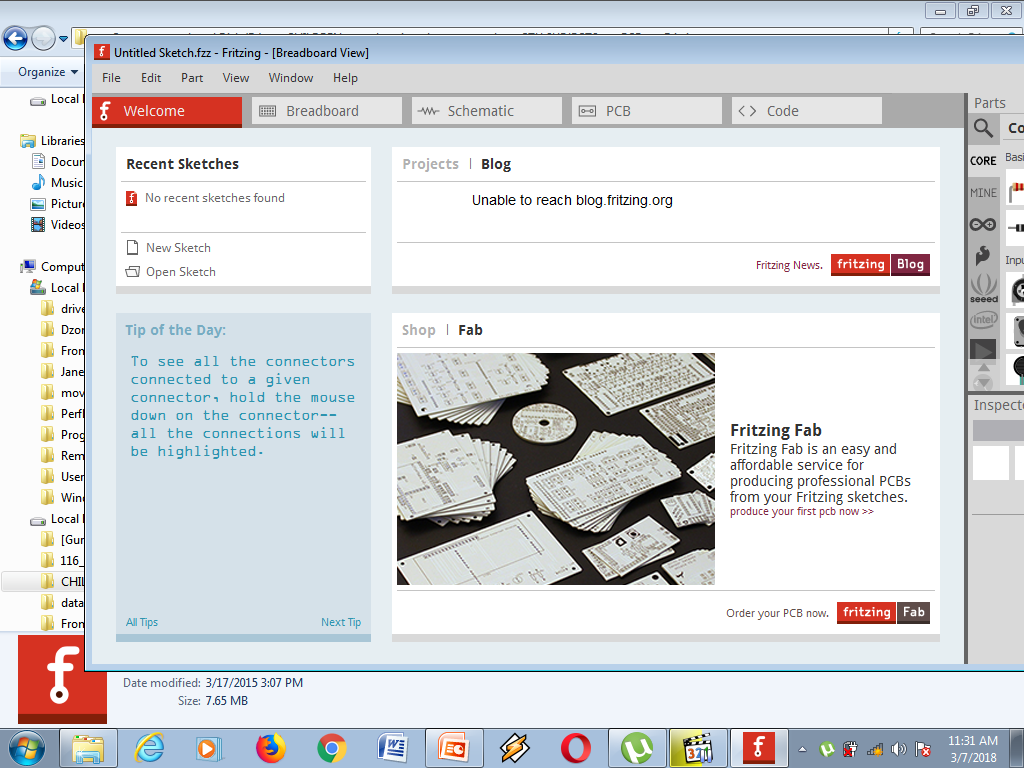Open the network signal tray icon
This screenshot has width=1024, height=768.
874,749
